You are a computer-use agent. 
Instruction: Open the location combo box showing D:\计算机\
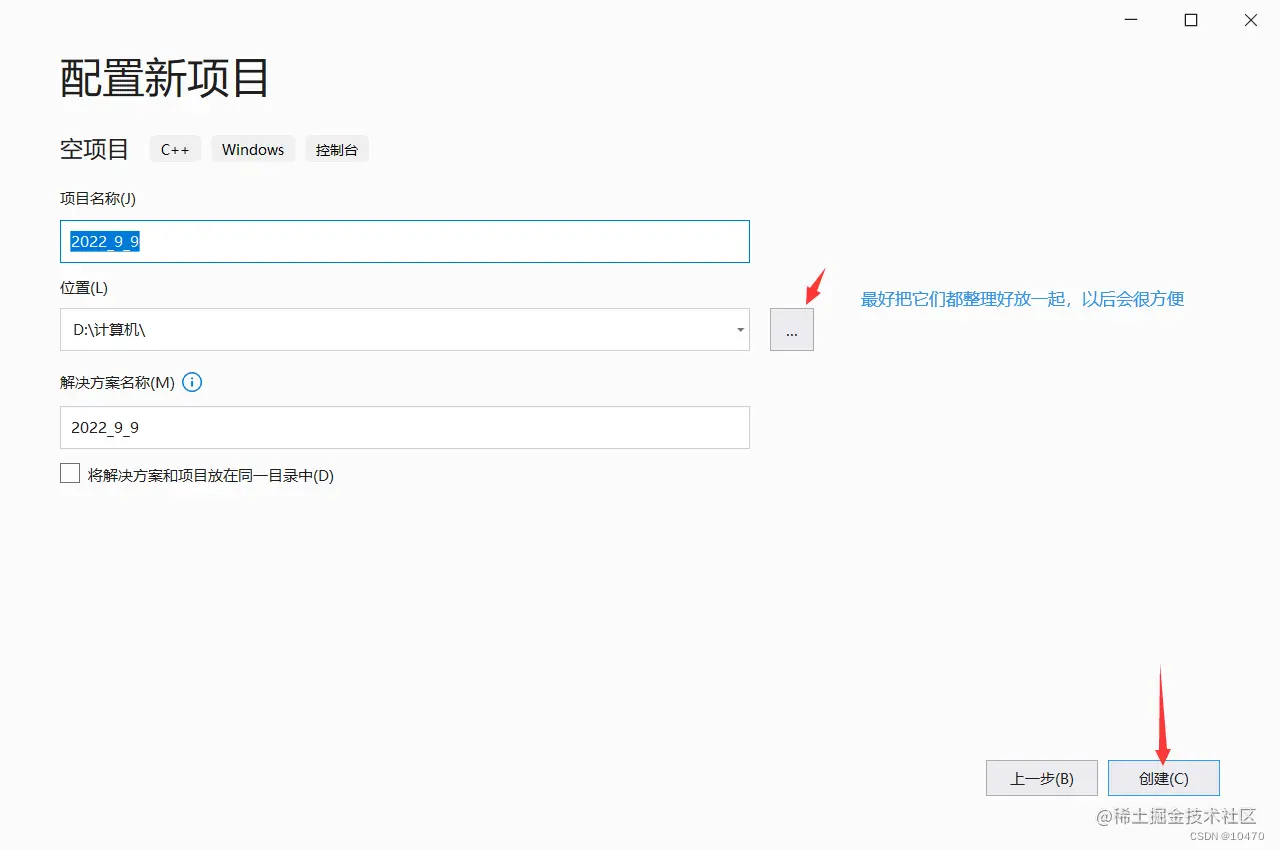[400, 330]
